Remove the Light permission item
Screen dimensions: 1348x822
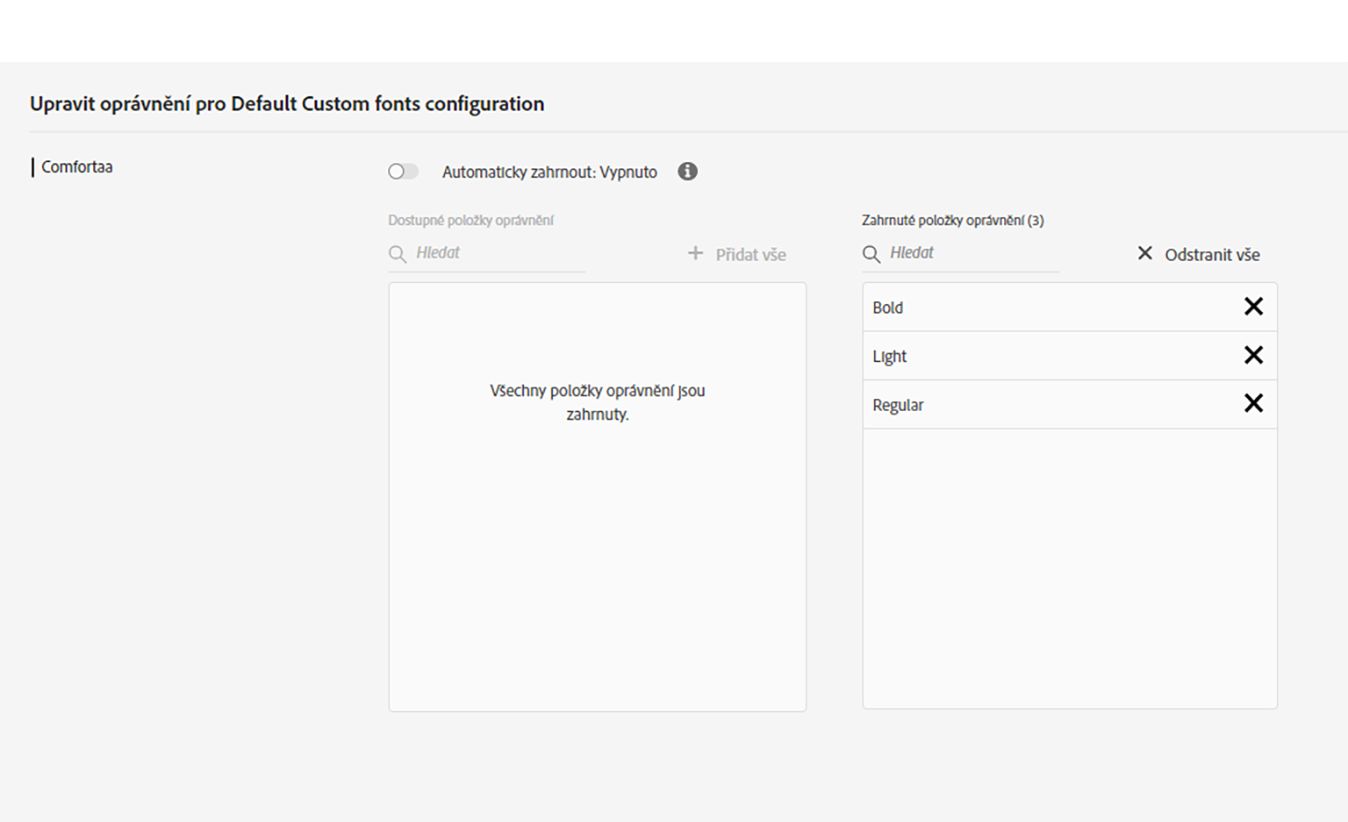1253,355
